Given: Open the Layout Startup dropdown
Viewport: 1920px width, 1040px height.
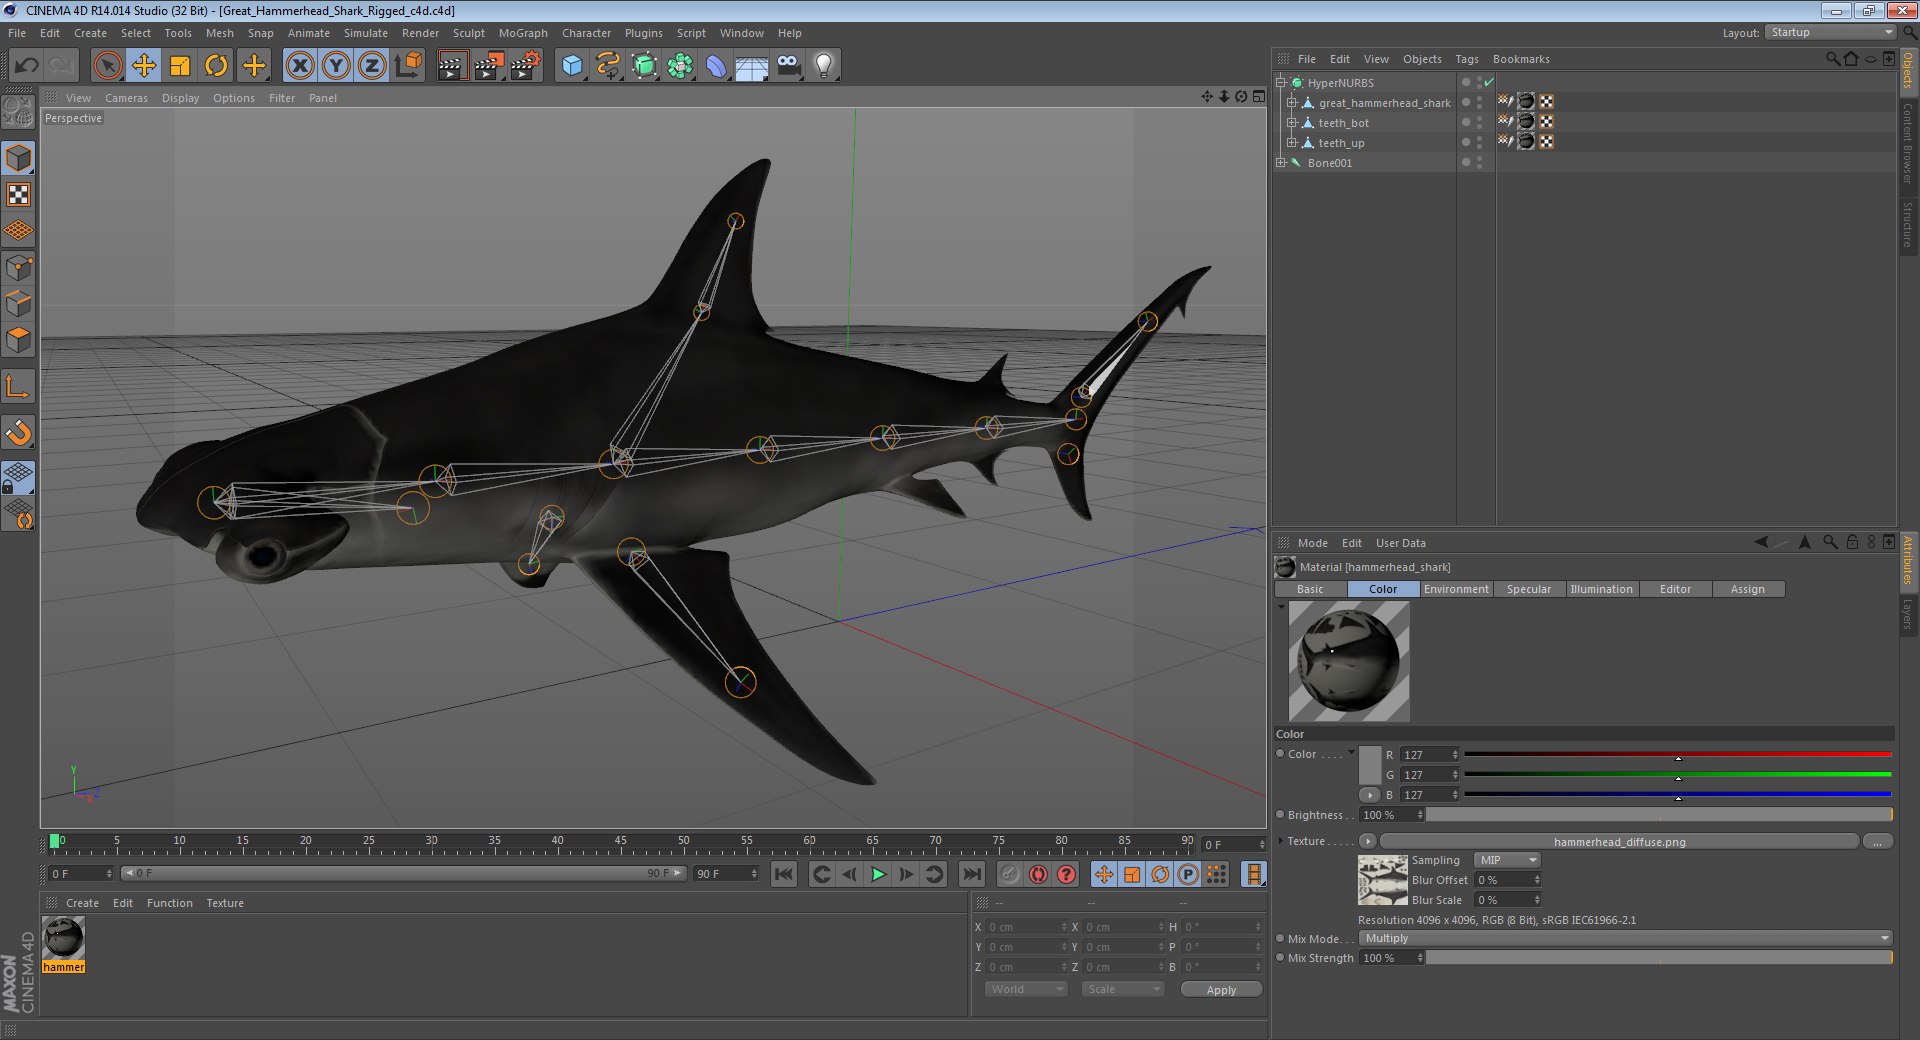Looking at the screenshot, I should pyautogui.click(x=1830, y=33).
